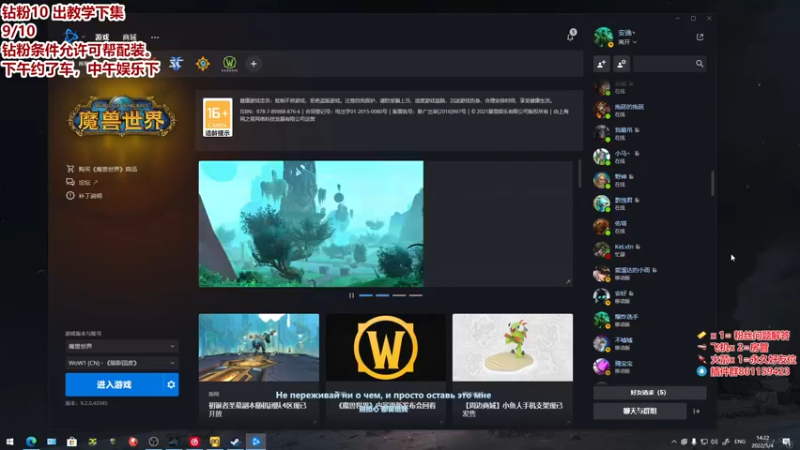Select friend KeLvin in the list

point(649,250)
